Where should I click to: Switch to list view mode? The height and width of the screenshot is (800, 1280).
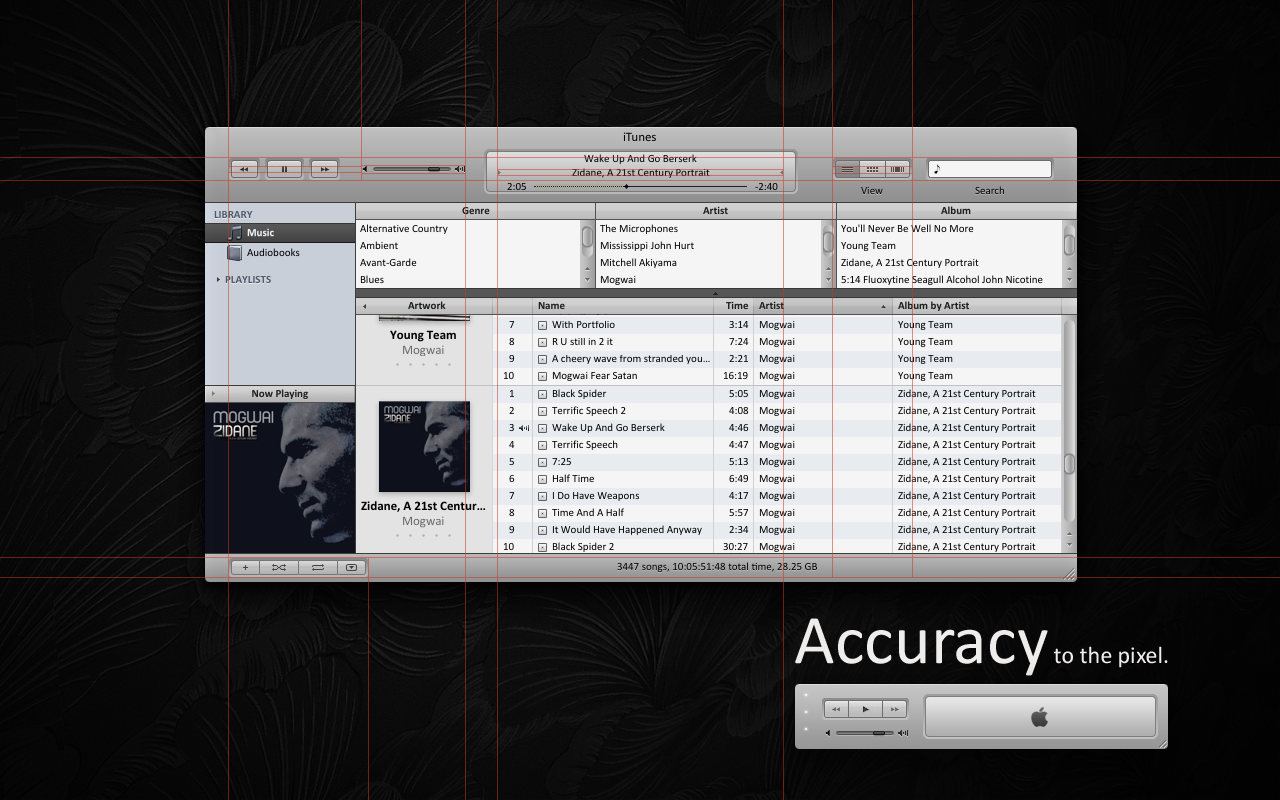coord(847,169)
